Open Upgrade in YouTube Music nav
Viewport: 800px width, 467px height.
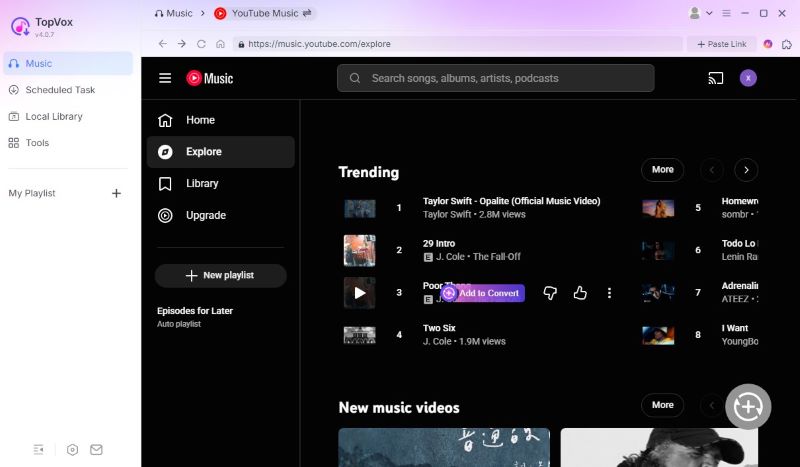tap(220, 215)
